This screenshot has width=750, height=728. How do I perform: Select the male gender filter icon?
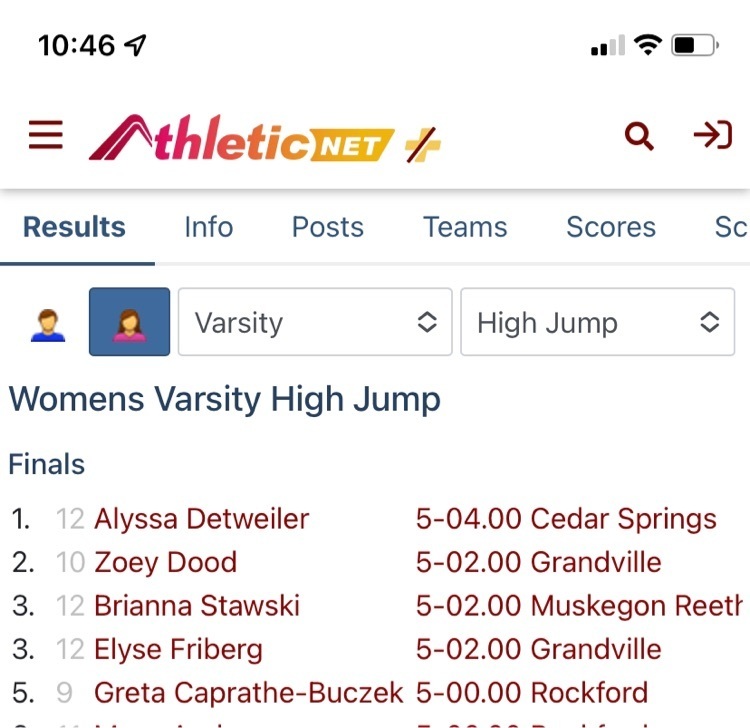[x=48, y=325]
